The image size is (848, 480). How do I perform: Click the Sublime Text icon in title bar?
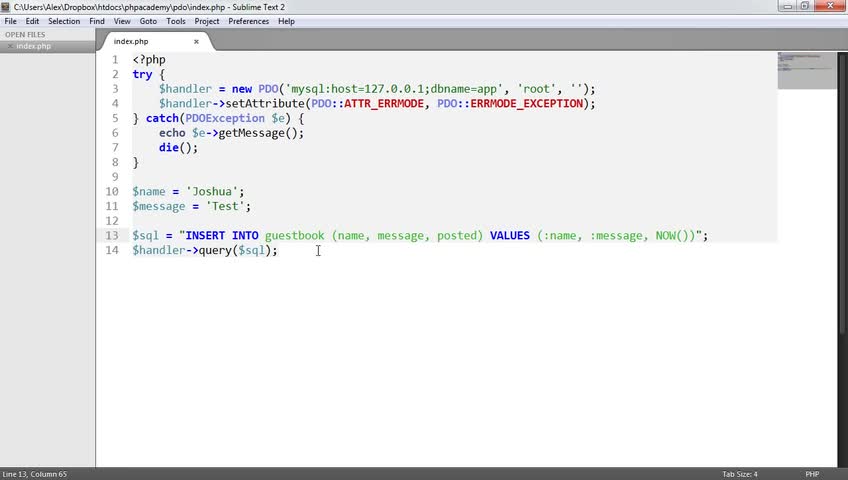click(x=5, y=6)
